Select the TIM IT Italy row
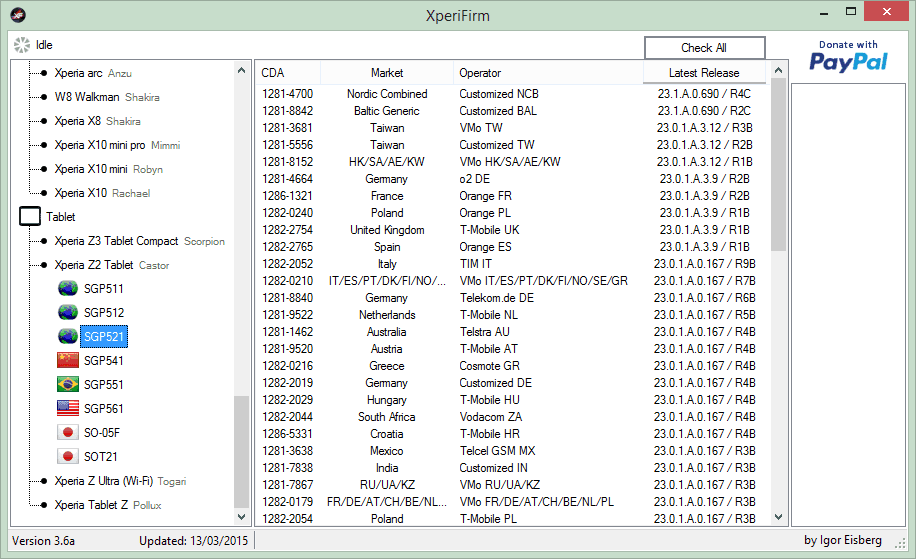This screenshot has width=916, height=559. coord(512,263)
